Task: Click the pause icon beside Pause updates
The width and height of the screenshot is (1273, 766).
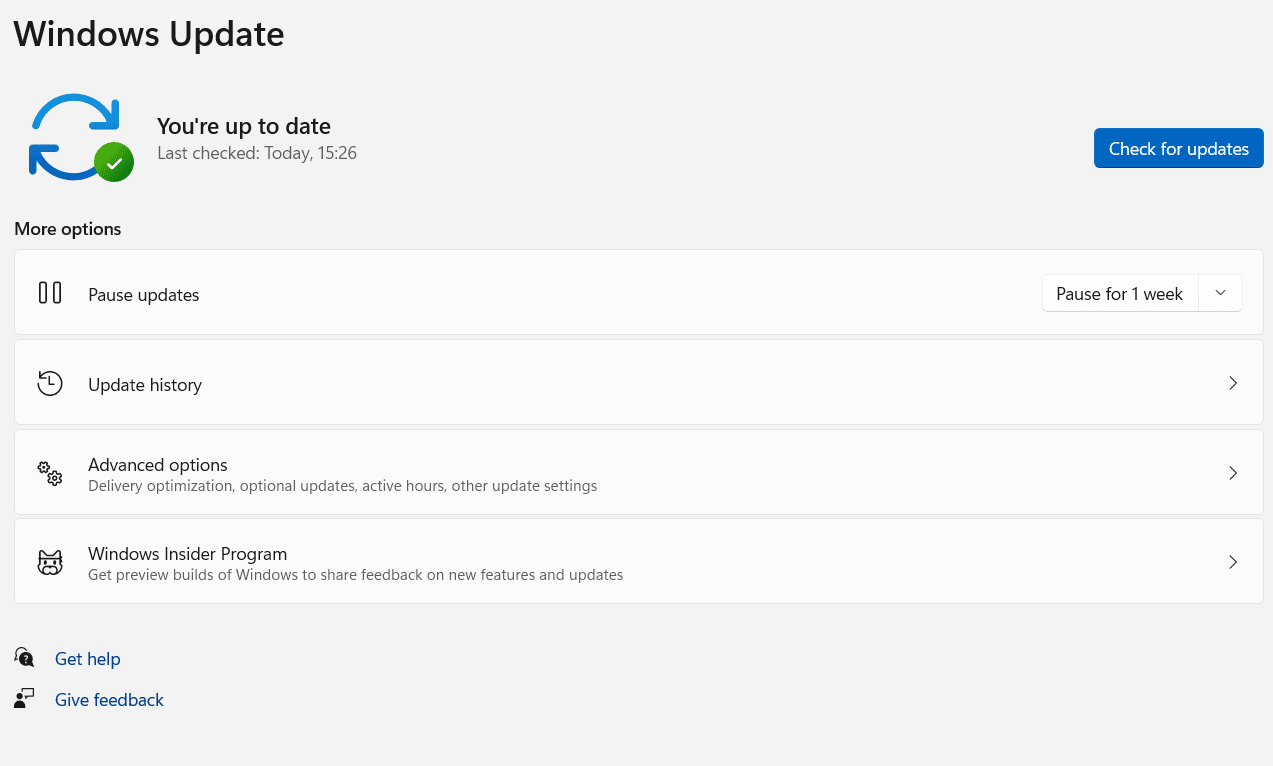Action: pos(50,293)
